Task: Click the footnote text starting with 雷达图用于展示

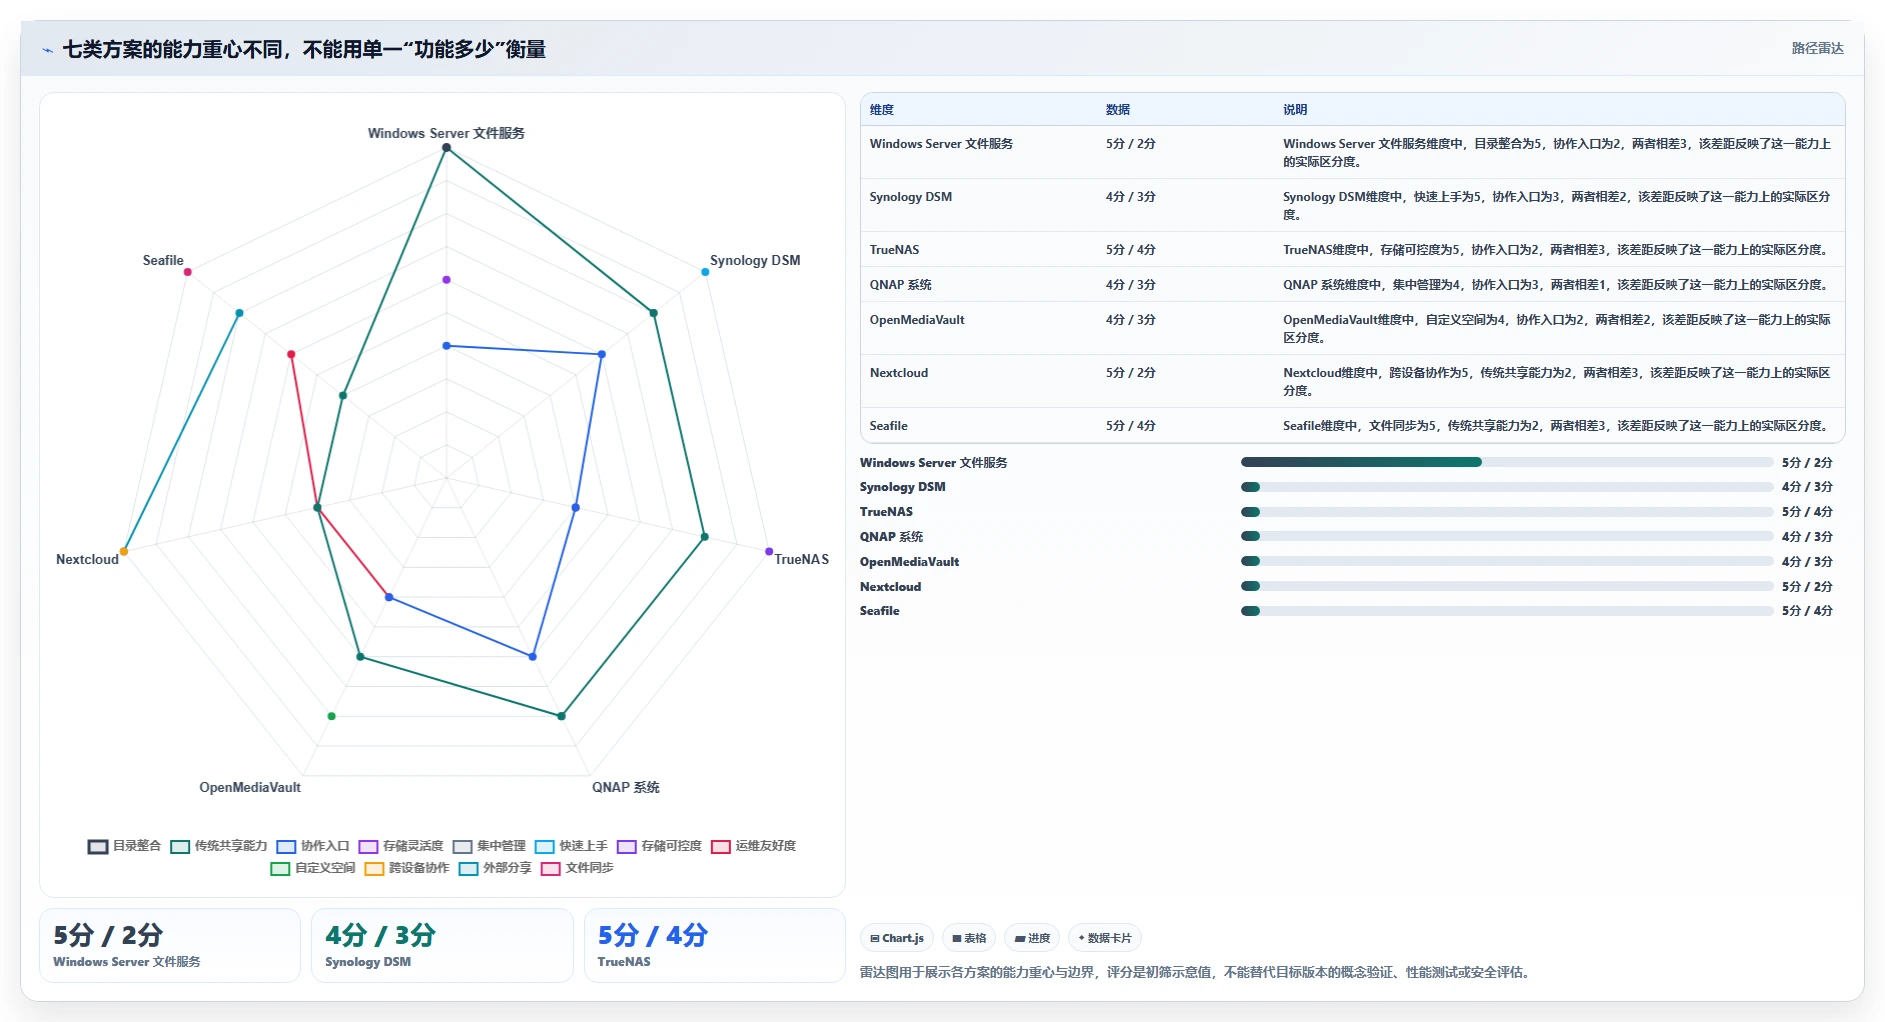Action: 1197,972
